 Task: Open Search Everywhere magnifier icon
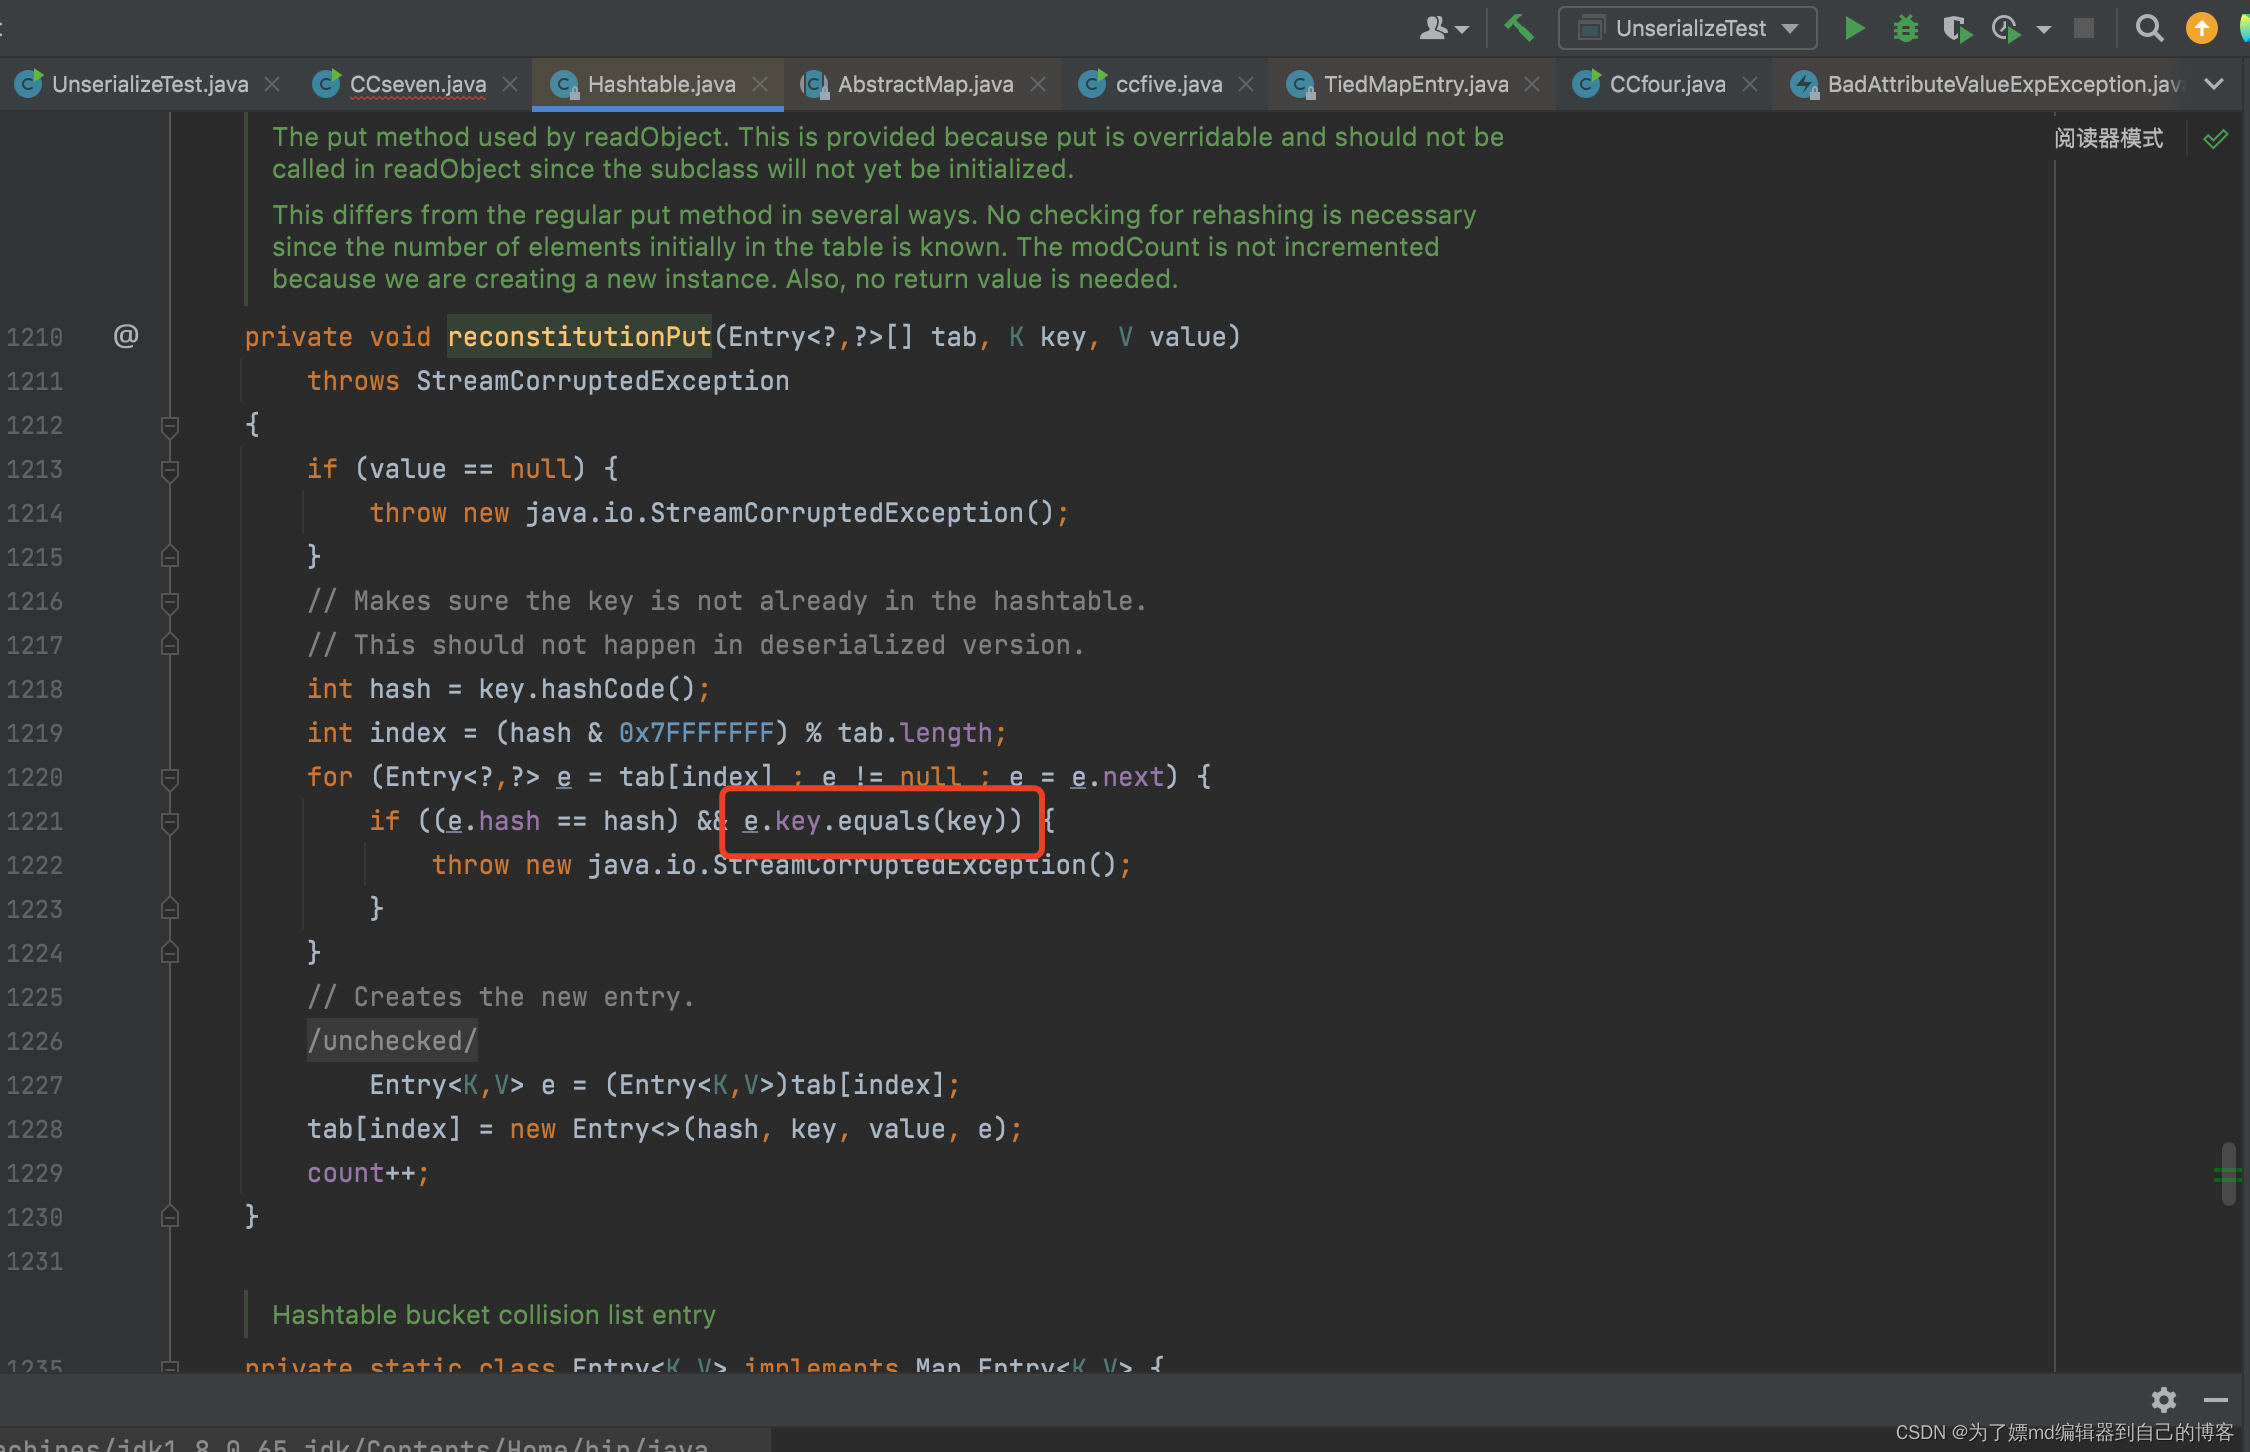click(2149, 28)
